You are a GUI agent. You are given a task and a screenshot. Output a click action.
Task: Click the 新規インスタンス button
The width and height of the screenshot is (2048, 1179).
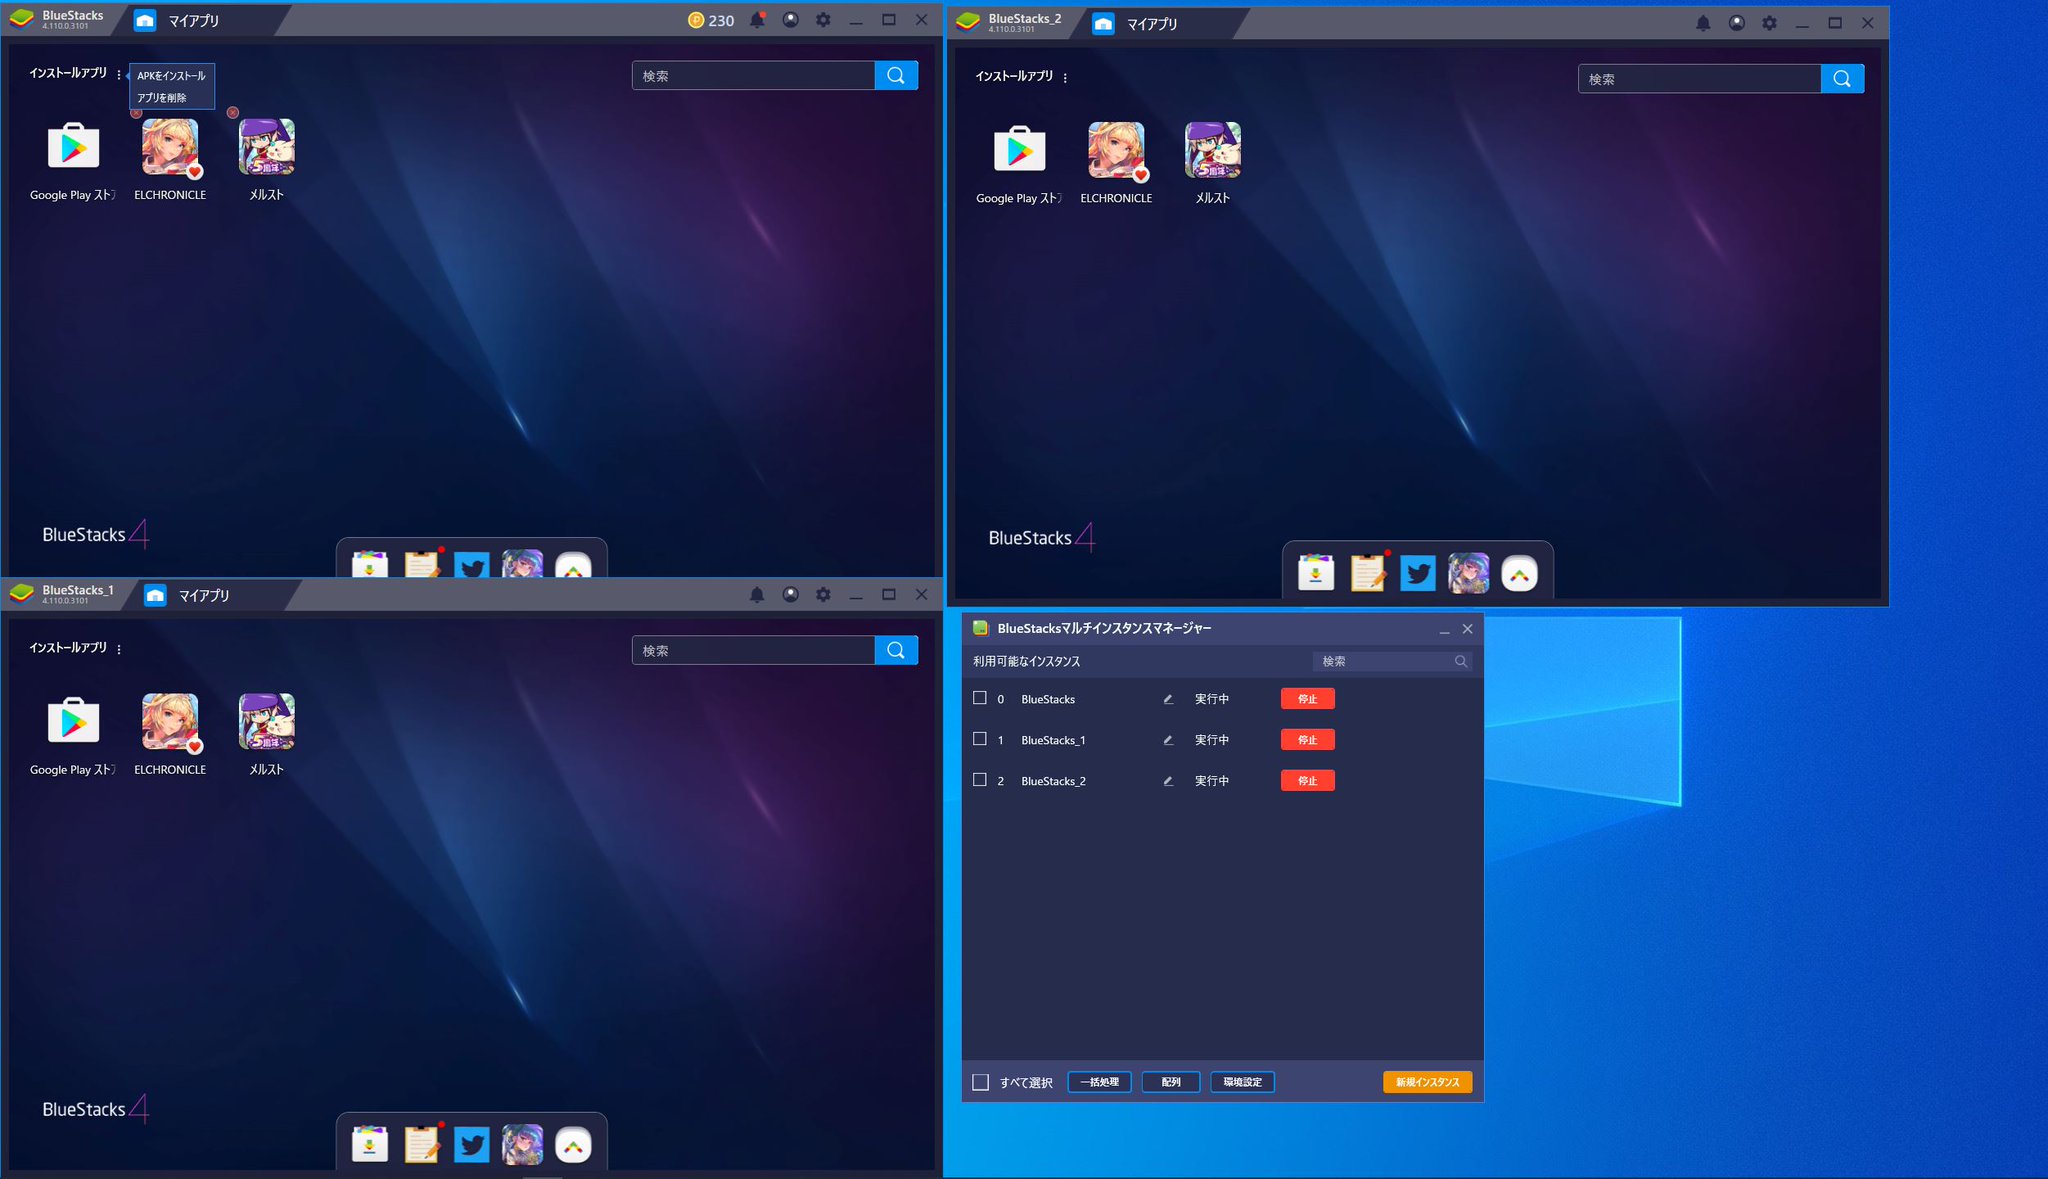click(x=1427, y=1082)
